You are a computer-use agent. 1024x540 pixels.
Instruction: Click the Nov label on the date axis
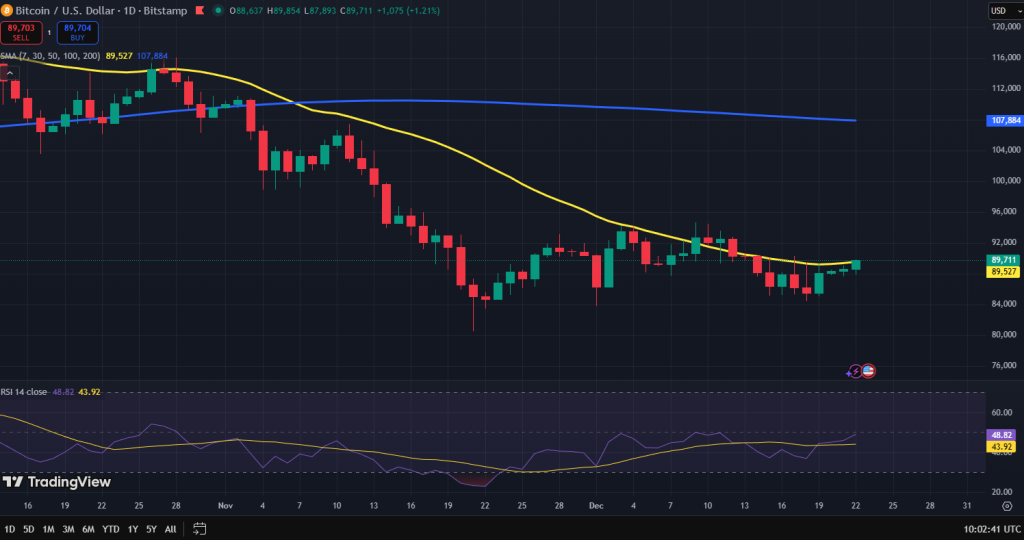point(225,506)
